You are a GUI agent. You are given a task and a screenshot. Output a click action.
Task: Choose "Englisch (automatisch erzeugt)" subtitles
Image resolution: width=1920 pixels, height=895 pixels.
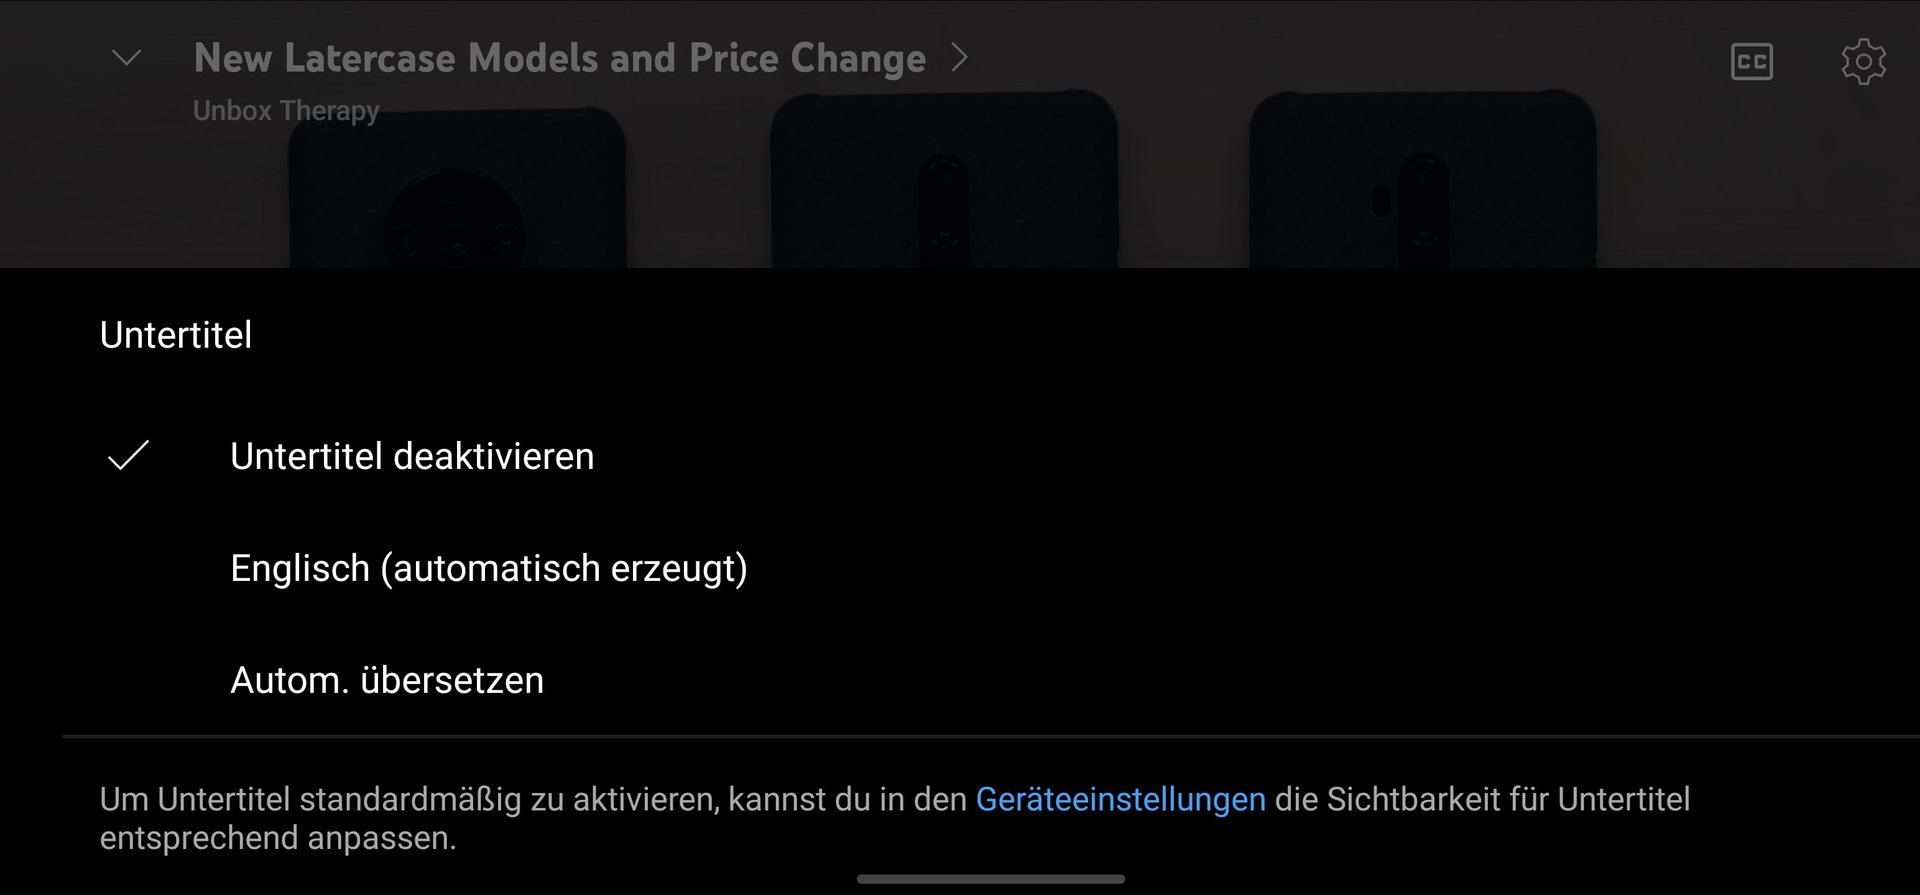coord(488,568)
